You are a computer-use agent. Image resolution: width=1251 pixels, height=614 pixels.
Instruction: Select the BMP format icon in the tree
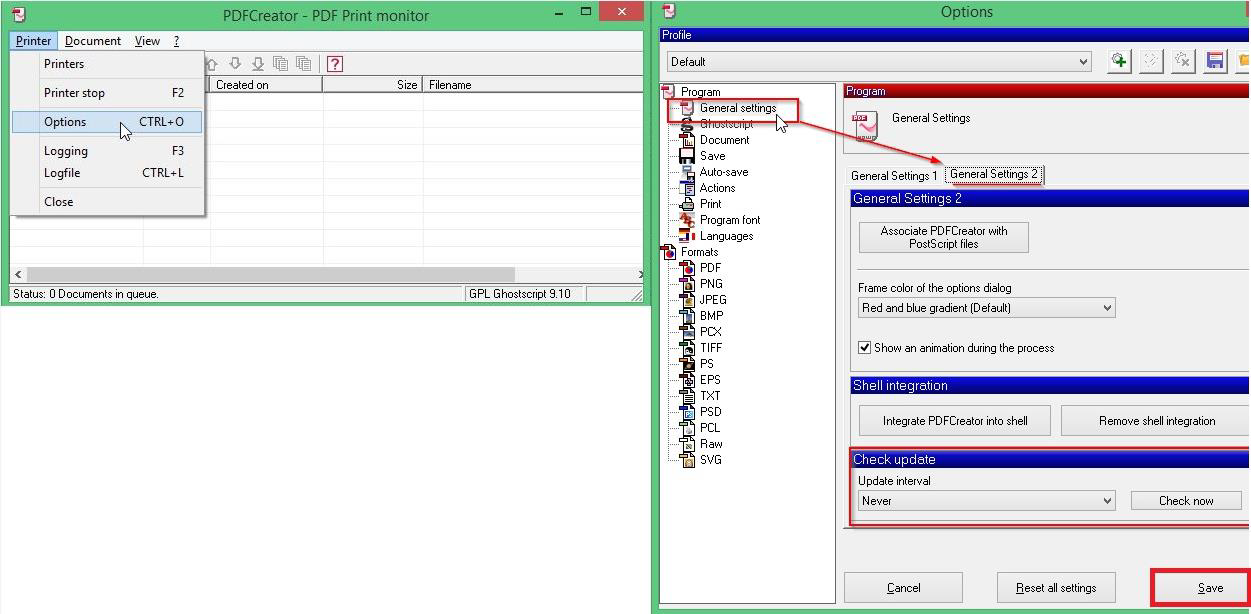coord(687,316)
